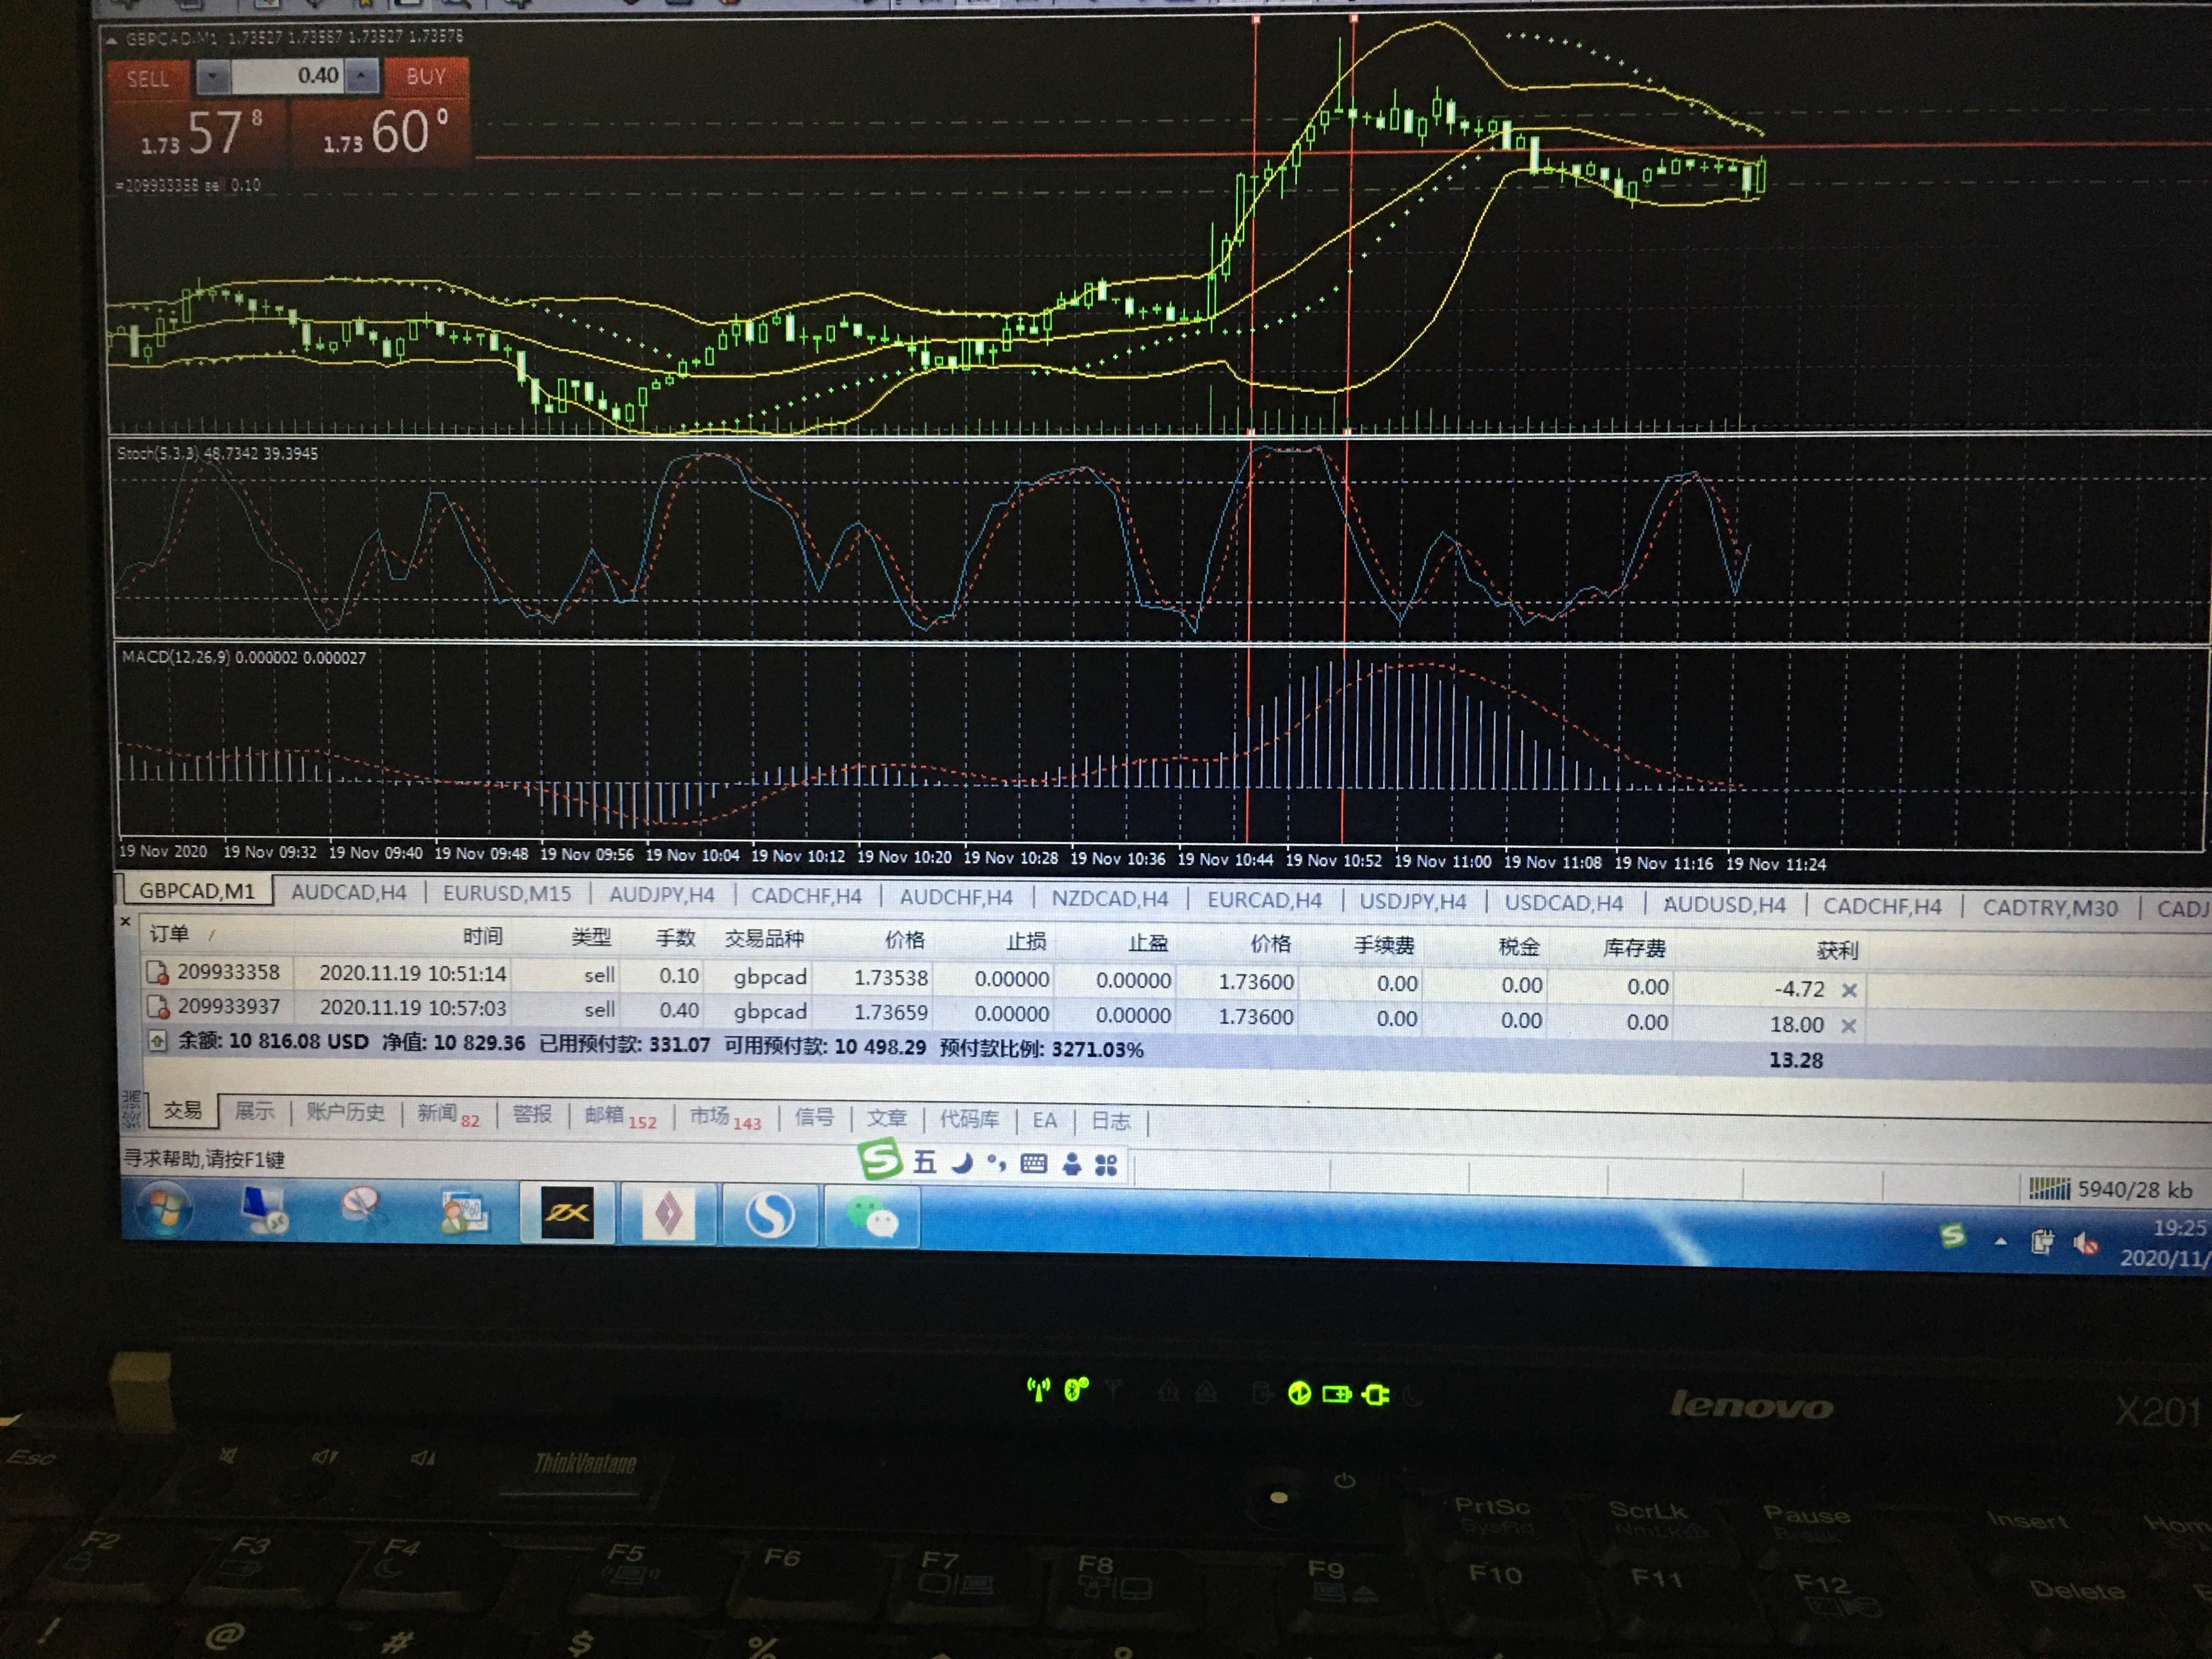Screen dimensions: 2212x1659
Task: Open the 文章 articles tab
Action: (886, 1118)
